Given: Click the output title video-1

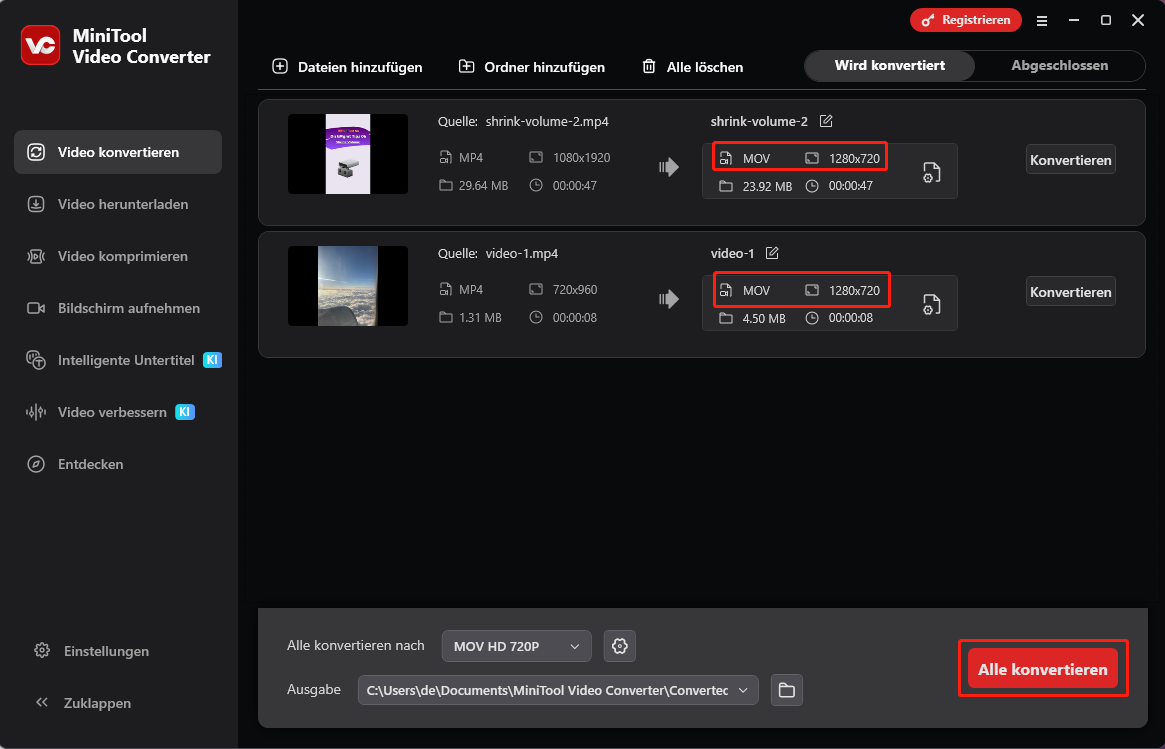Looking at the screenshot, I should pos(733,253).
